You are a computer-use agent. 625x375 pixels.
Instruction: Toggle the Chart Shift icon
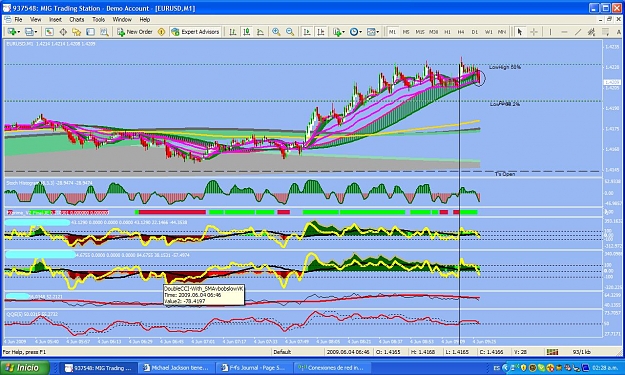pos(321,32)
